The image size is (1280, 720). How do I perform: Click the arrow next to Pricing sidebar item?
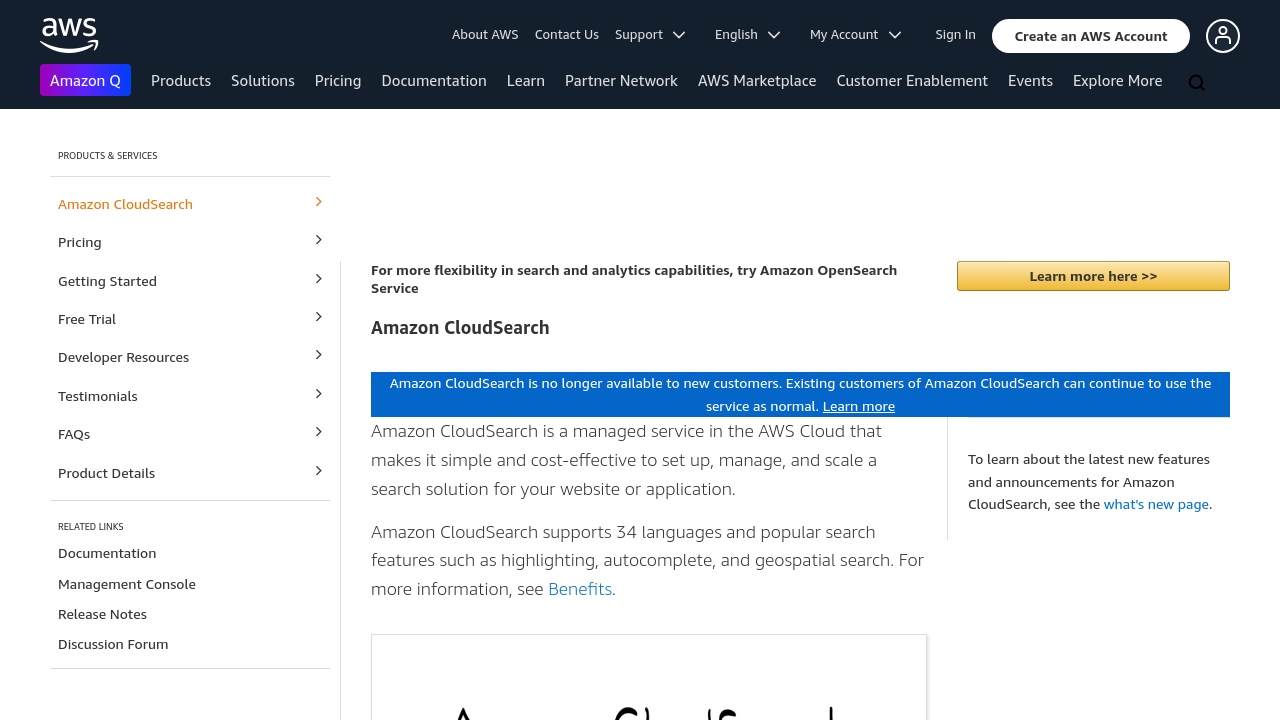coord(319,240)
